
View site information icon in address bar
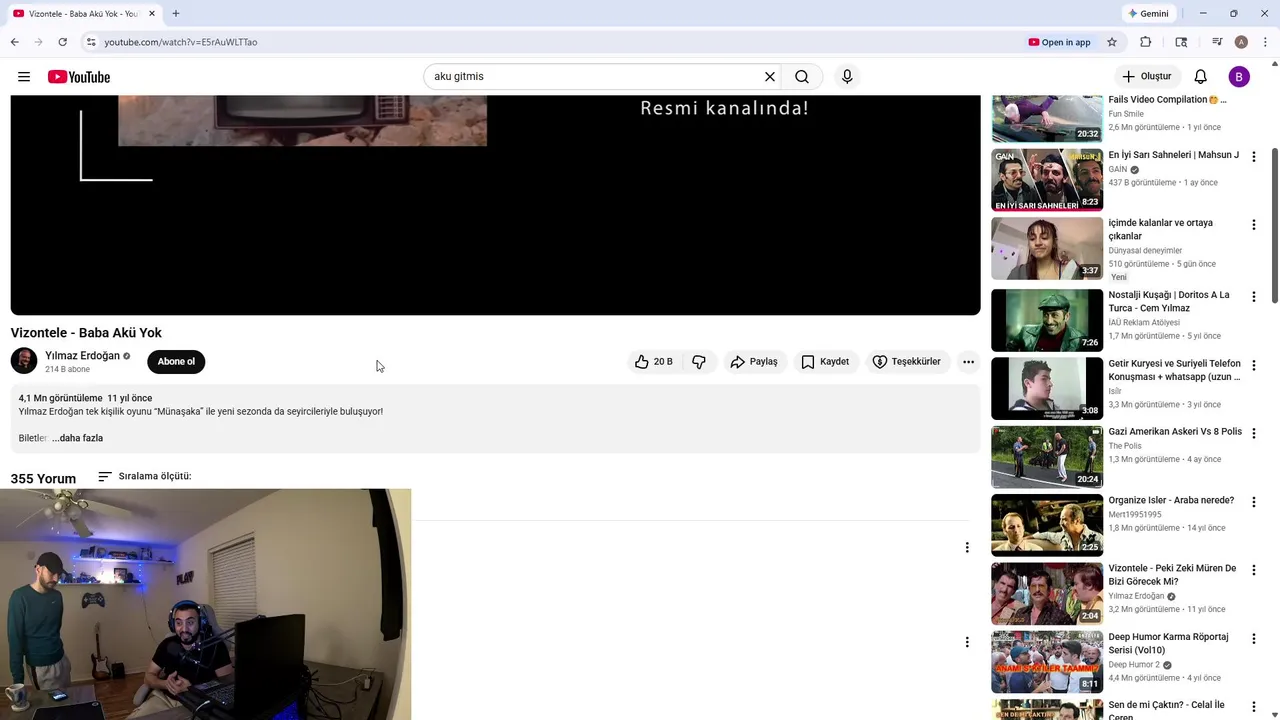[91, 42]
